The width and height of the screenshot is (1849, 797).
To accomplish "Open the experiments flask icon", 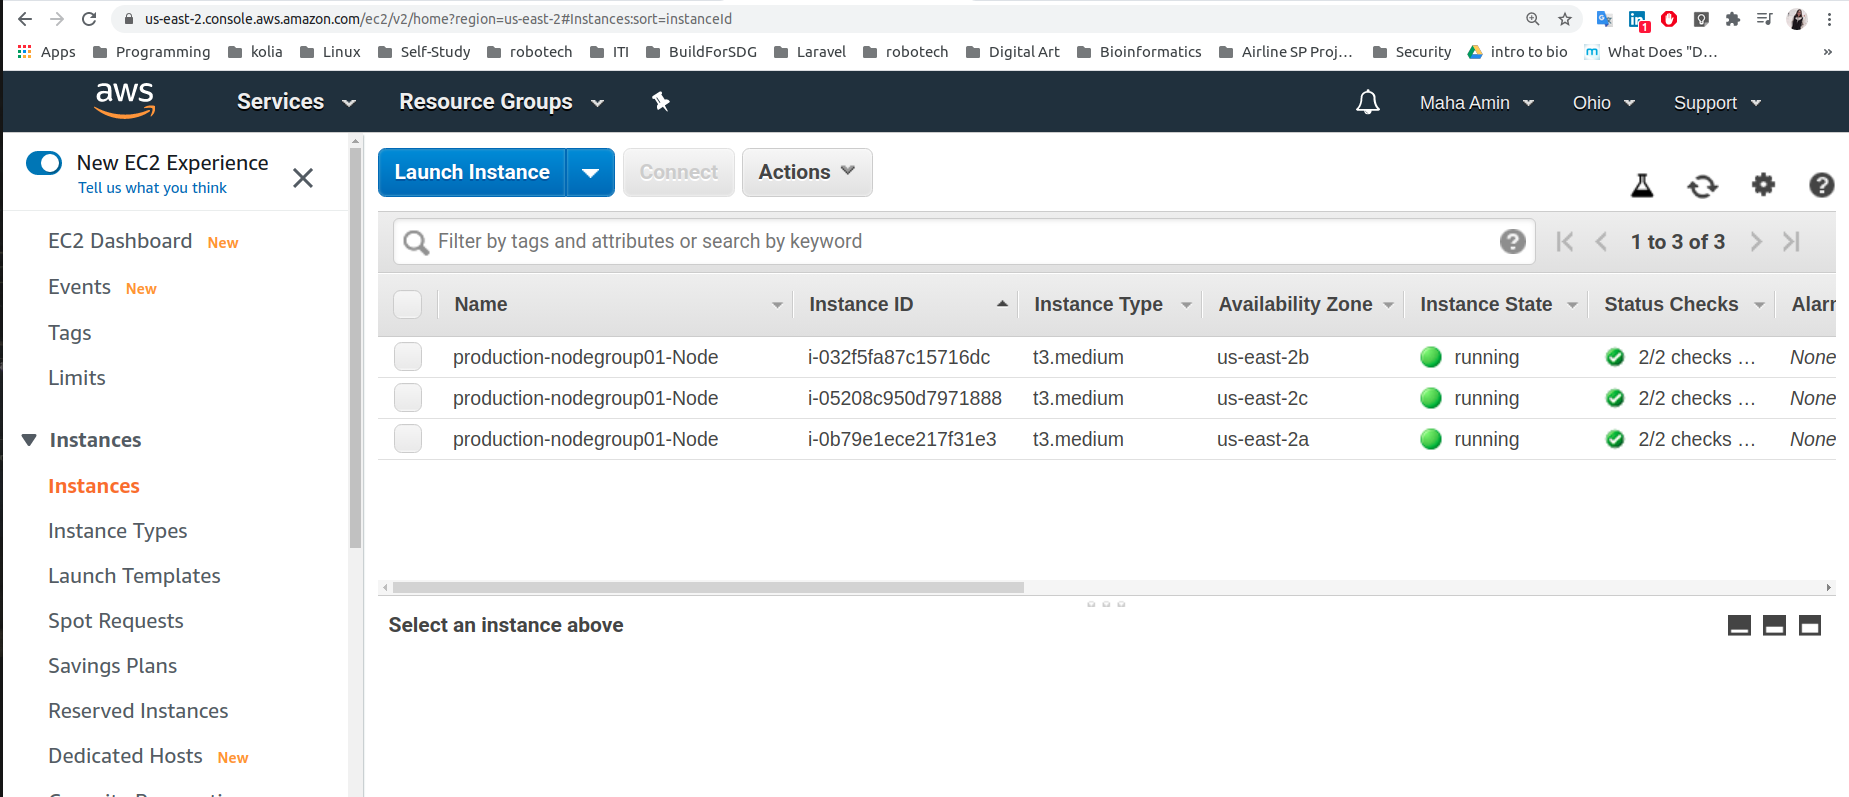I will pos(1642,185).
